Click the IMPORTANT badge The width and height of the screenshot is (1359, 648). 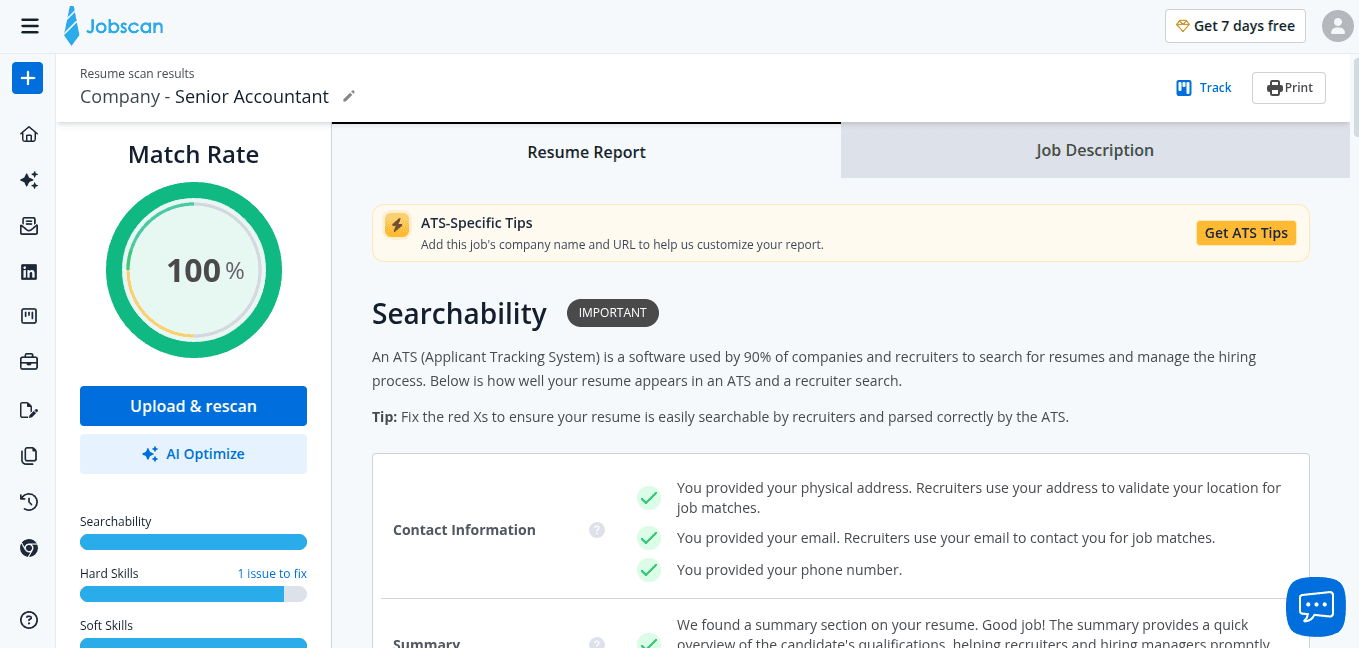coord(613,313)
